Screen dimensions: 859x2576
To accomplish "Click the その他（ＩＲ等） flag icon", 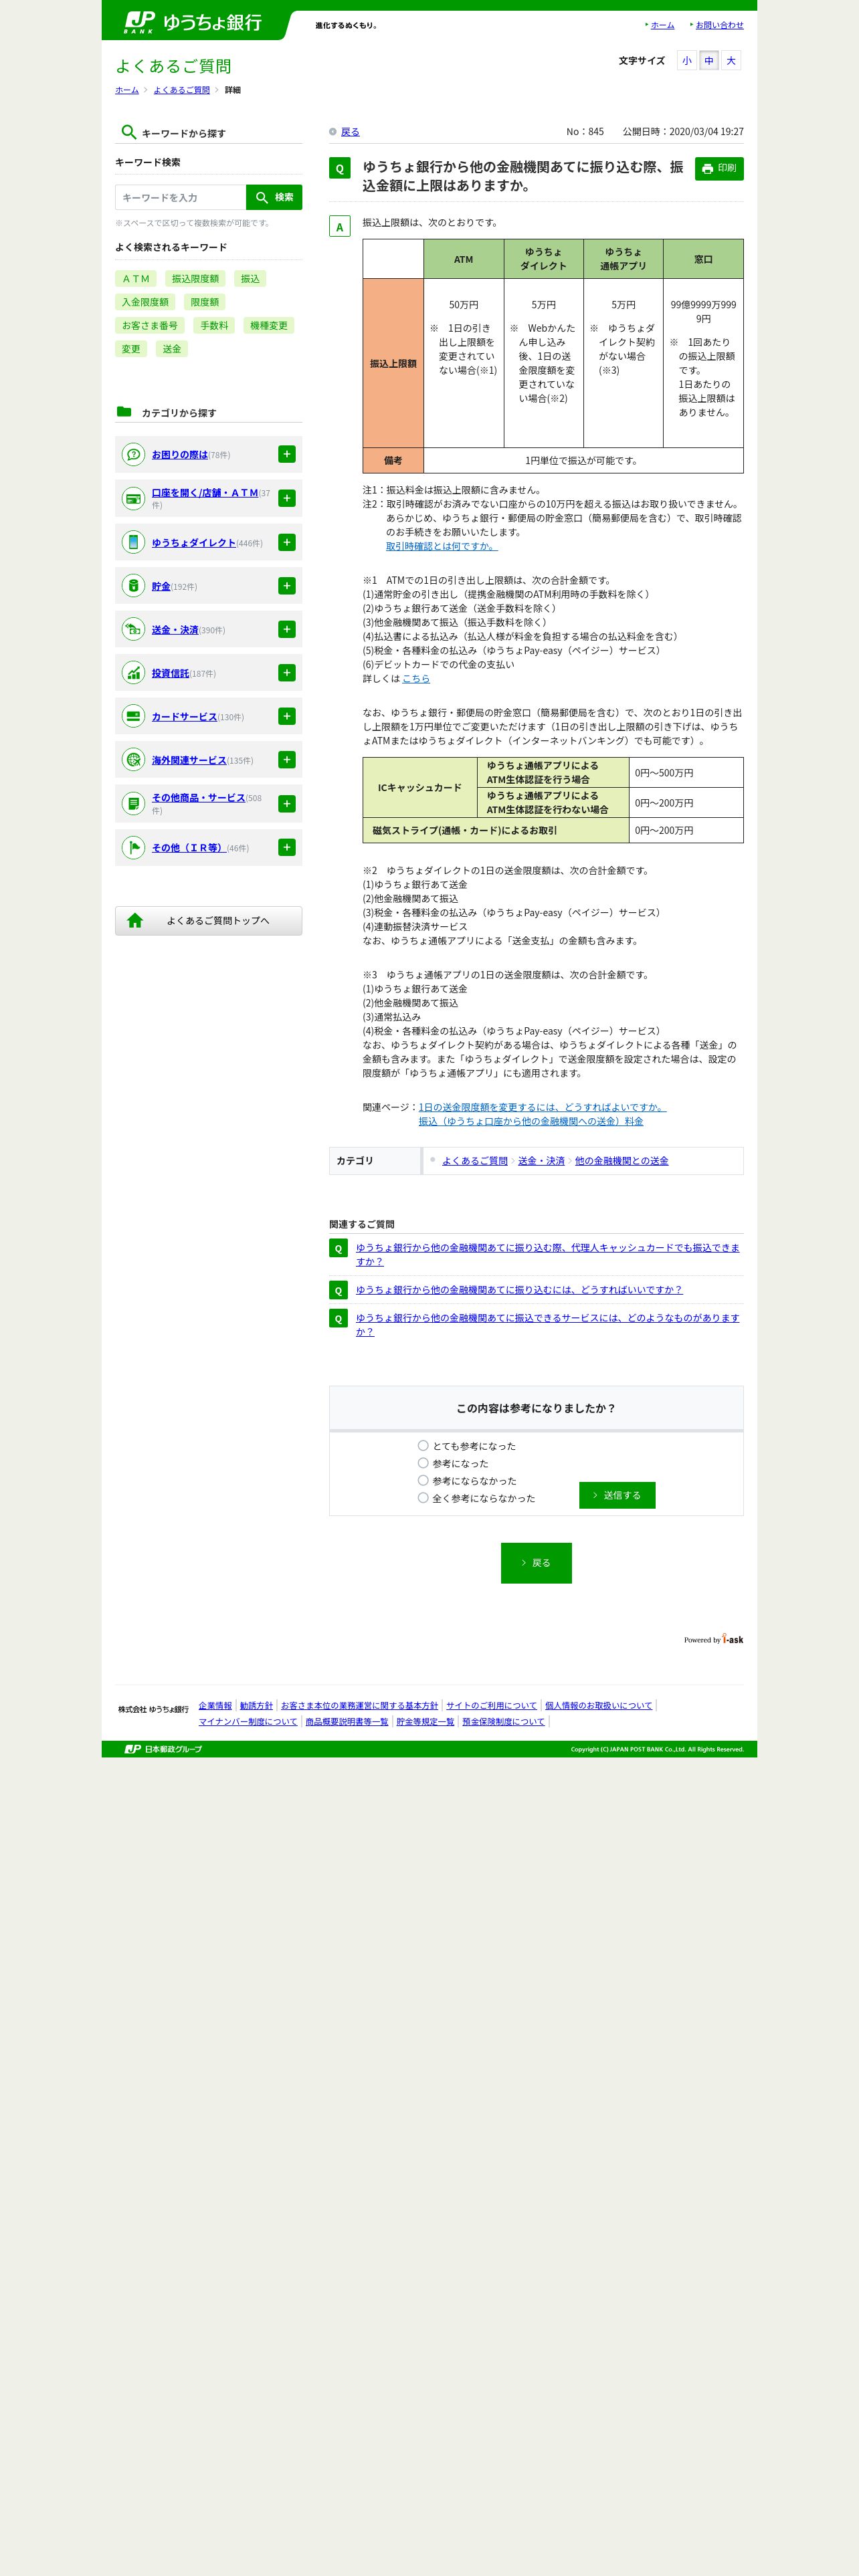I will [133, 847].
